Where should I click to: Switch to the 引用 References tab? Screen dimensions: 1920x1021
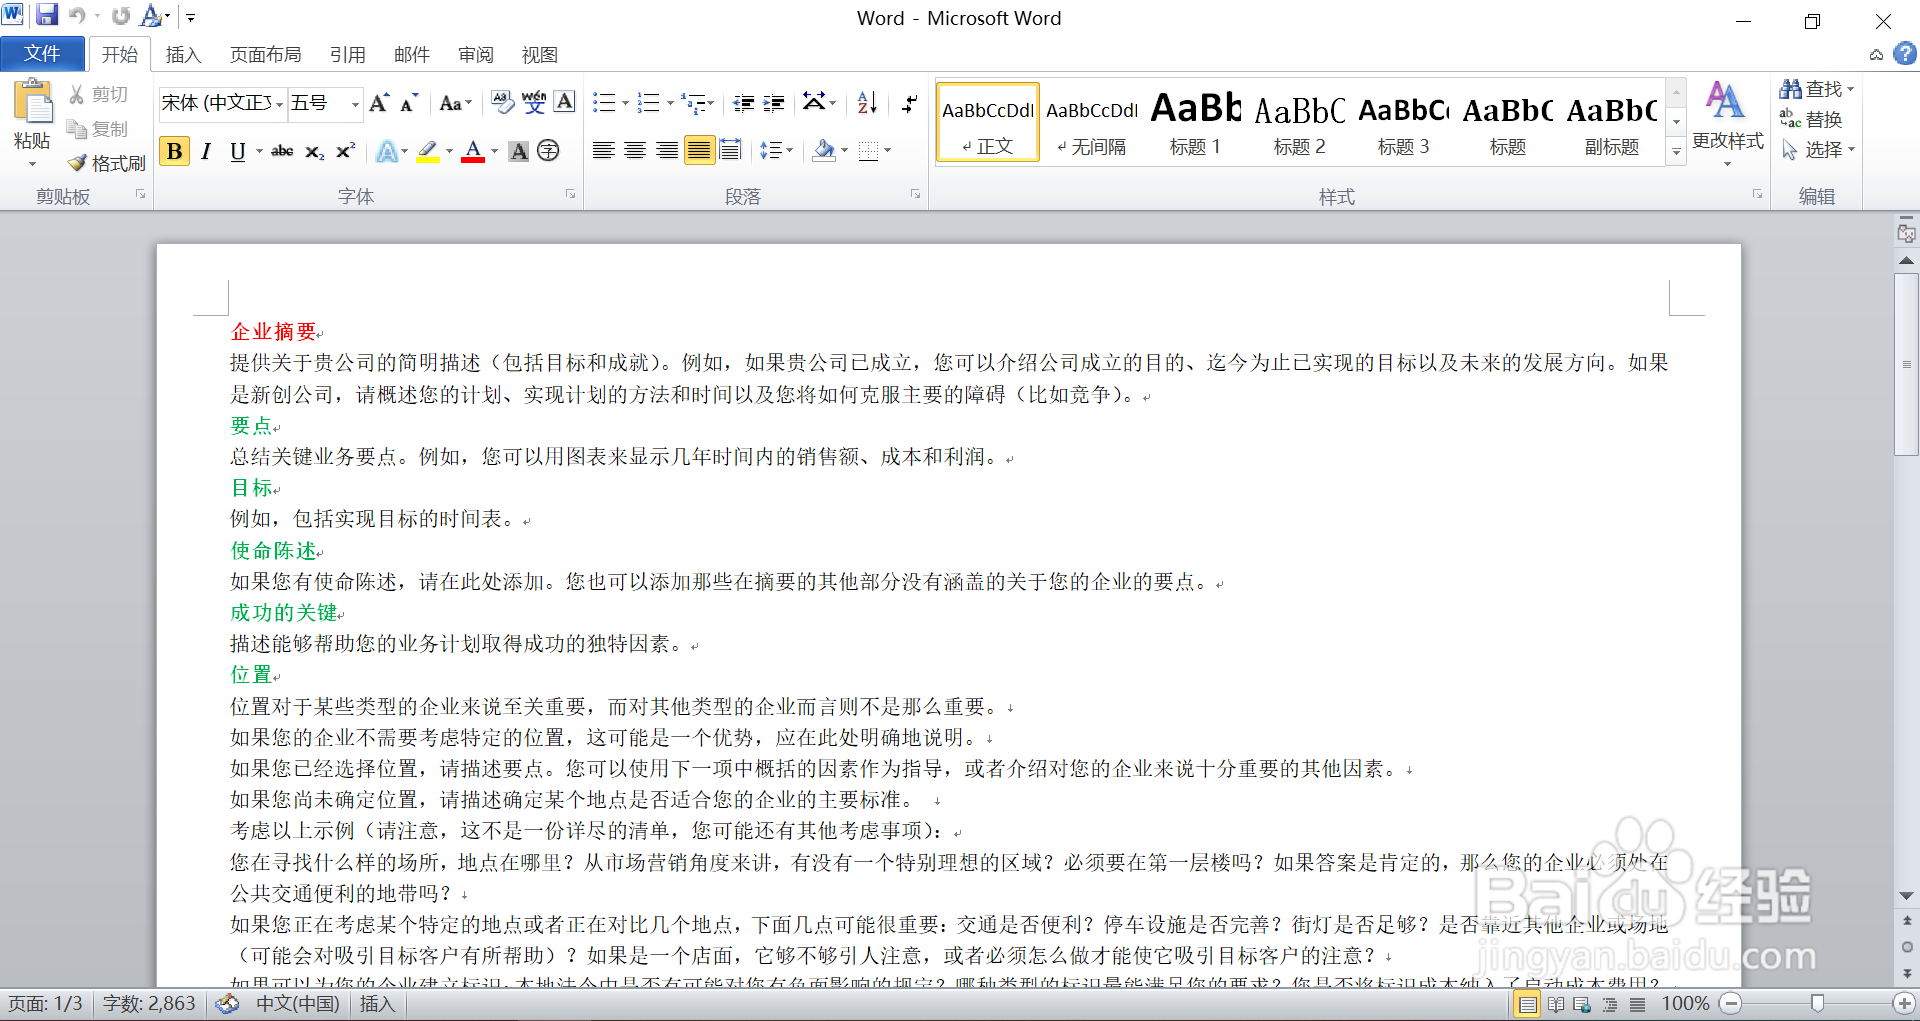click(x=347, y=54)
